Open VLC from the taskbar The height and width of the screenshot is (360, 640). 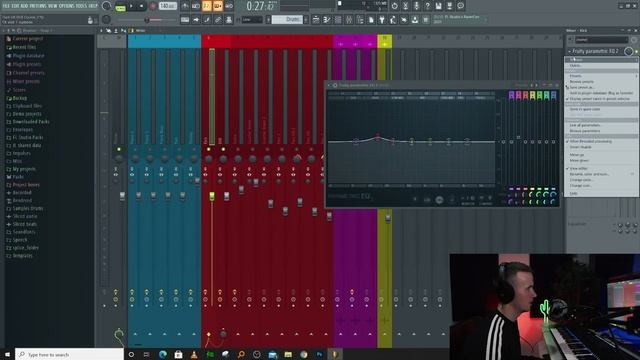click(x=194, y=354)
